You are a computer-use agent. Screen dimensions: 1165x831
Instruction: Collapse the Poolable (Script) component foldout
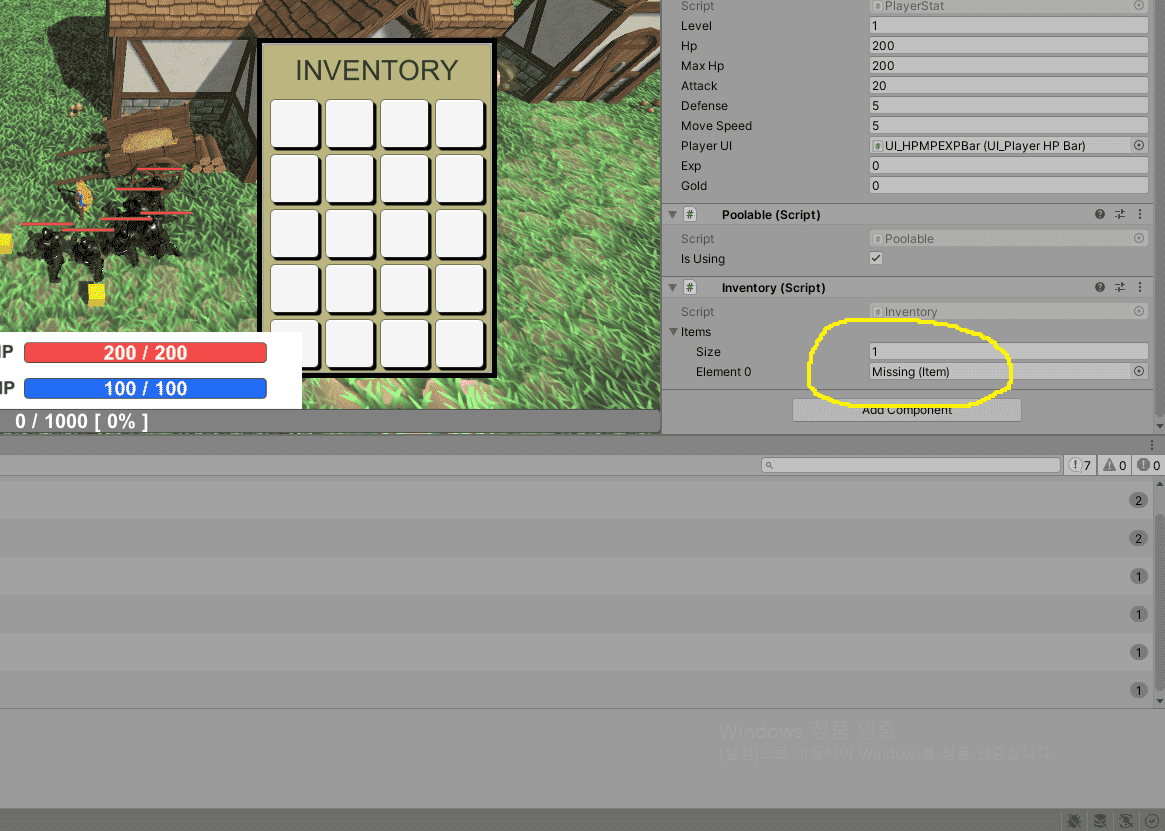click(x=672, y=214)
